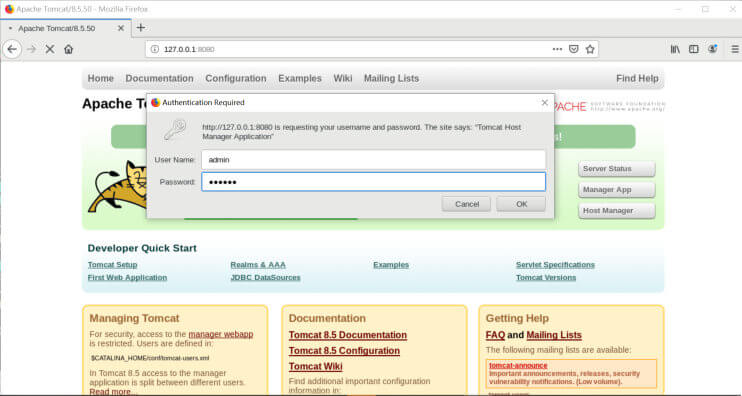Open Firefox account icon

(x=712, y=49)
